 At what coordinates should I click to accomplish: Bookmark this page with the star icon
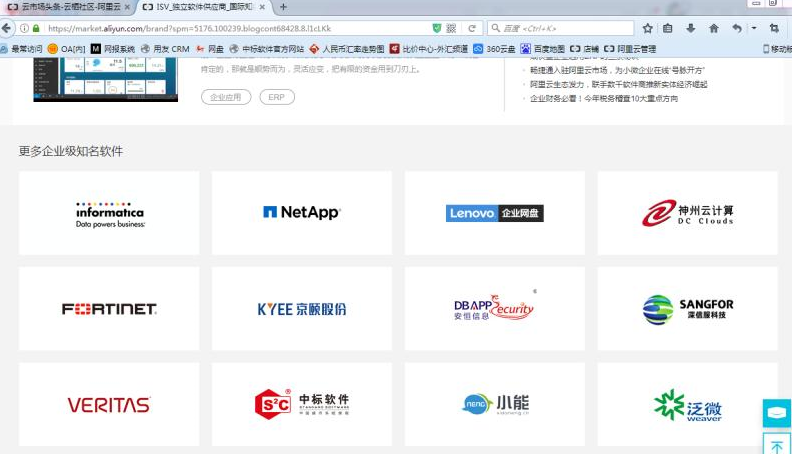click(648, 28)
